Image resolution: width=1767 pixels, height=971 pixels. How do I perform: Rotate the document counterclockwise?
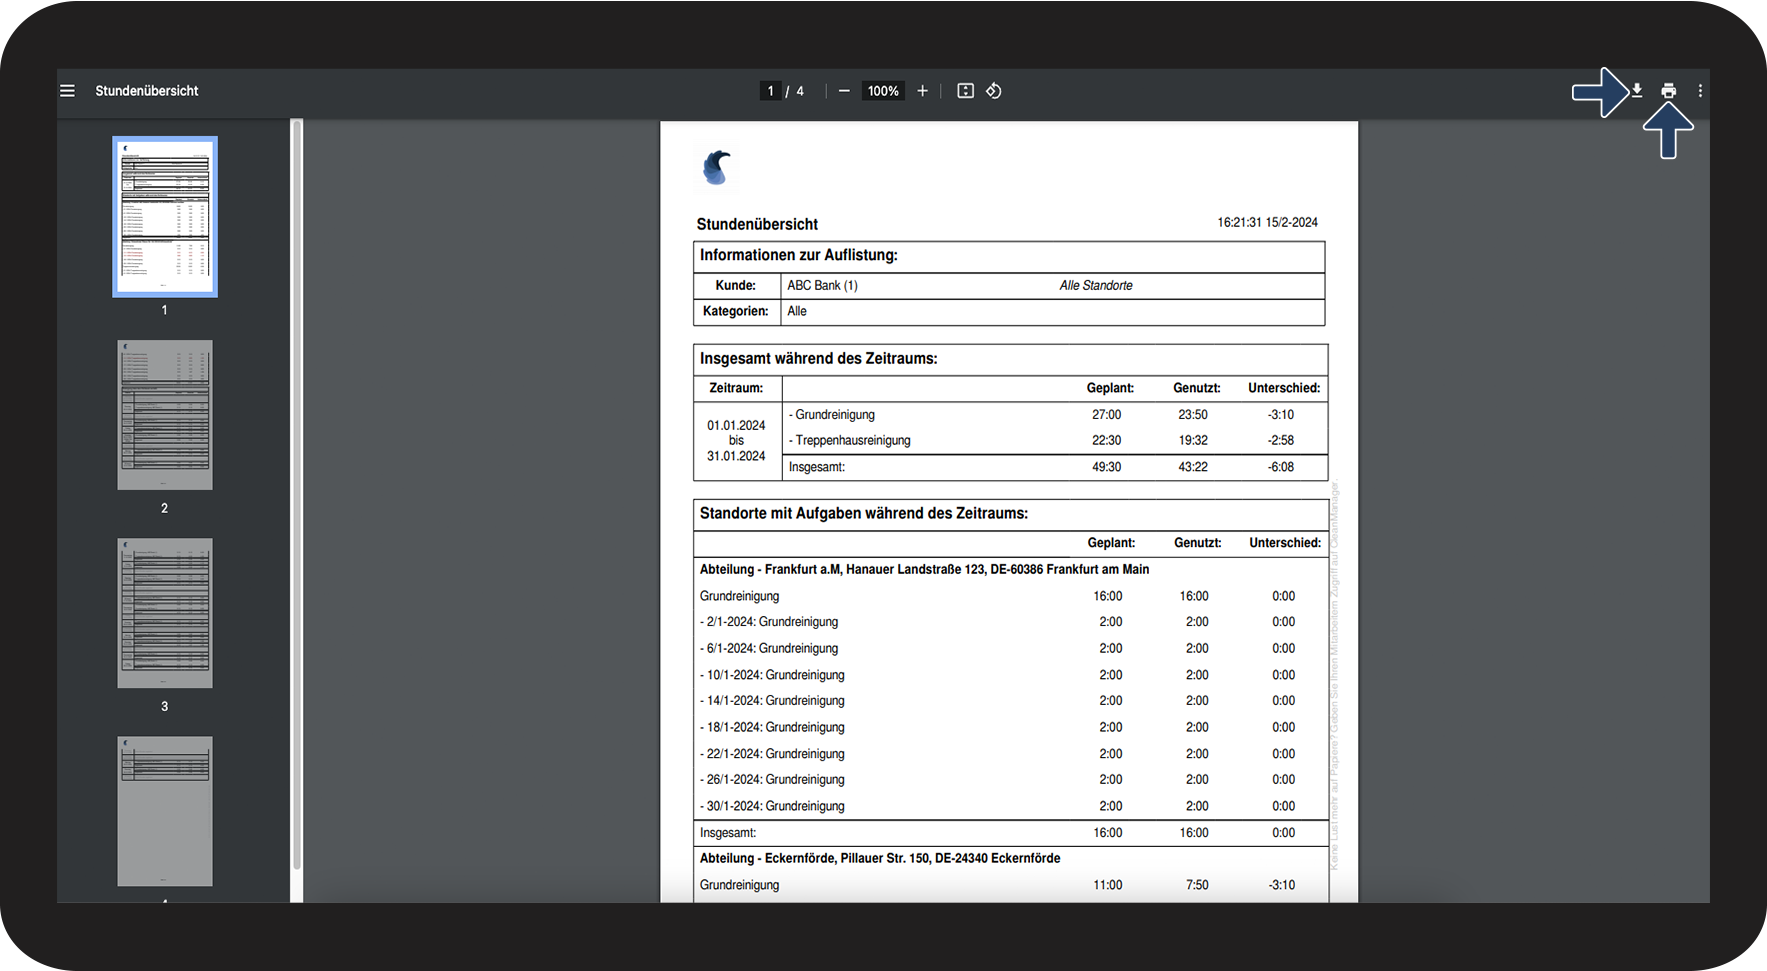click(993, 91)
